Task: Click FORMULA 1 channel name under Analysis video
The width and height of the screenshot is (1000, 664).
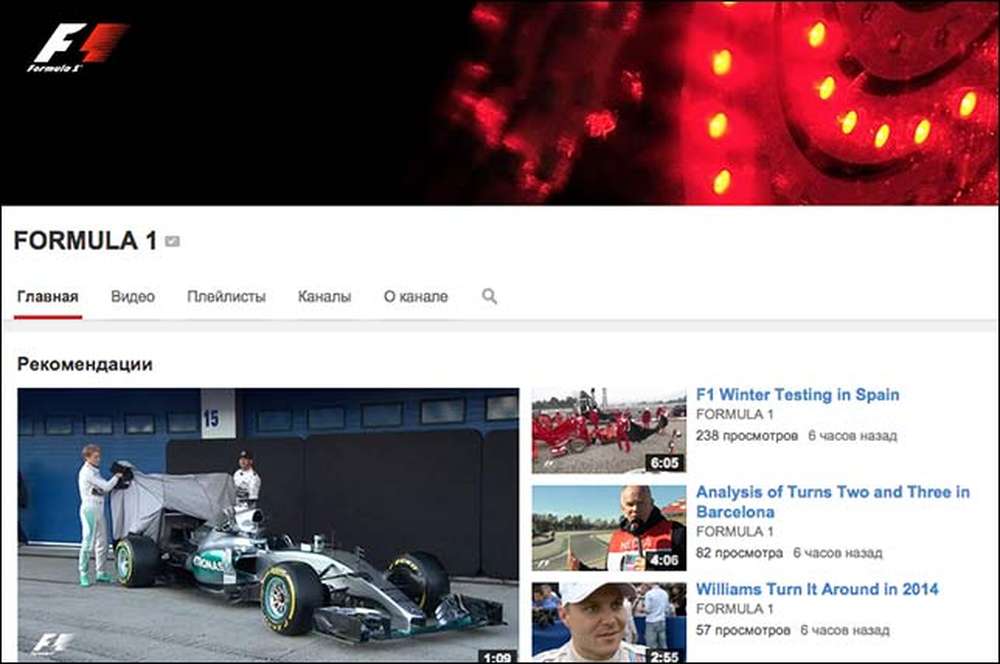Action: tap(735, 531)
